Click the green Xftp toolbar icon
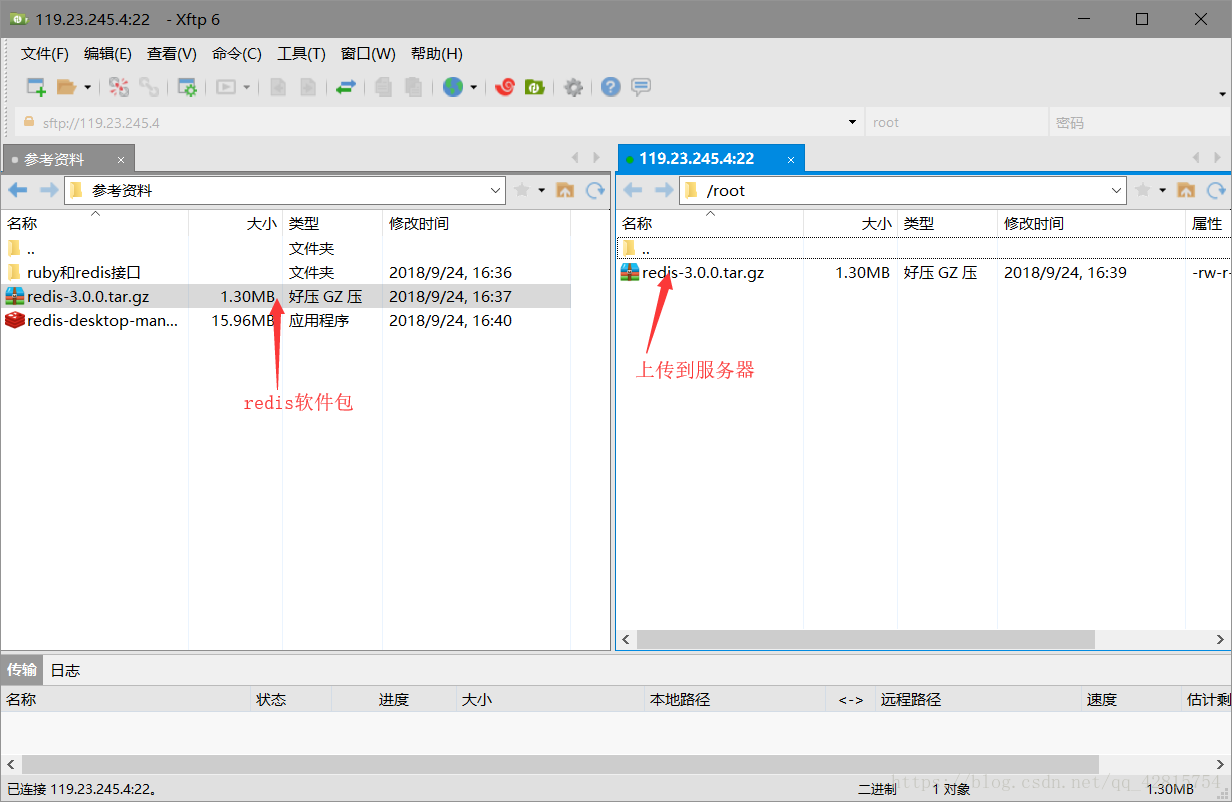 (x=535, y=87)
